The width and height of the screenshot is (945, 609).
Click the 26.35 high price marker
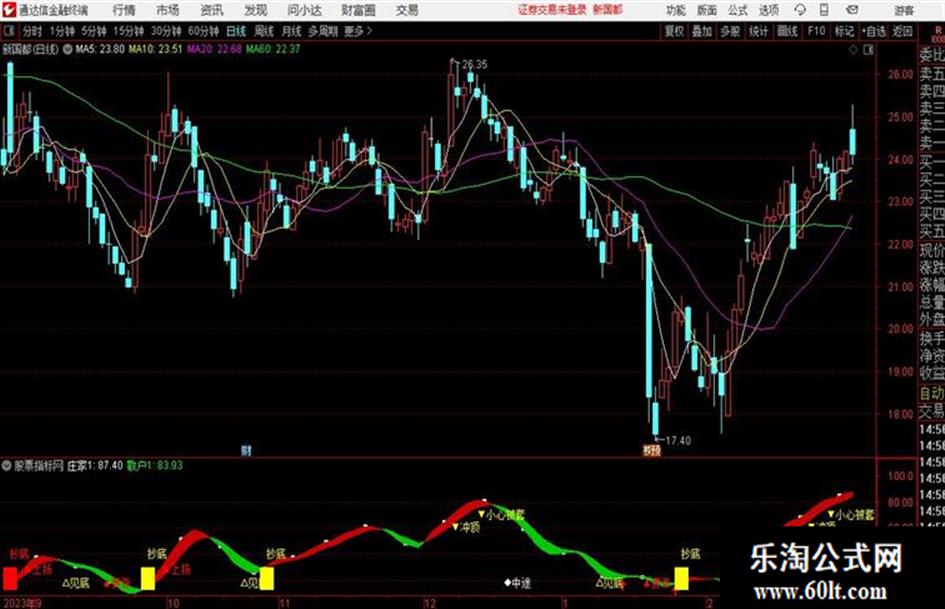(474, 65)
